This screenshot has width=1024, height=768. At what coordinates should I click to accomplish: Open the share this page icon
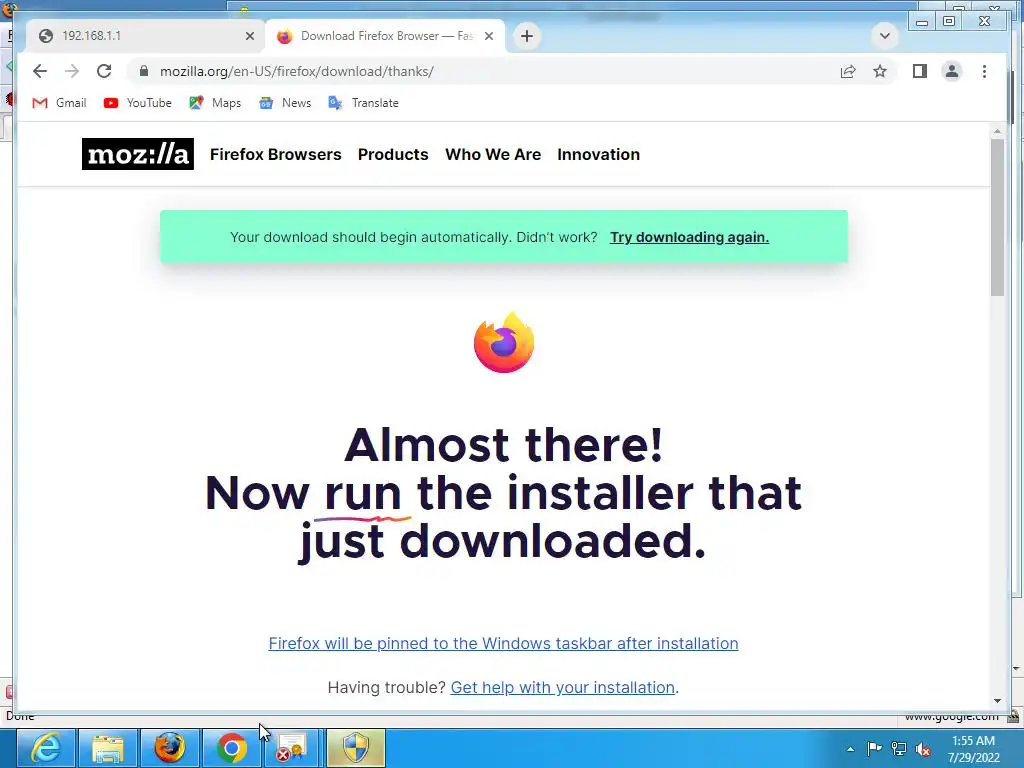(848, 71)
